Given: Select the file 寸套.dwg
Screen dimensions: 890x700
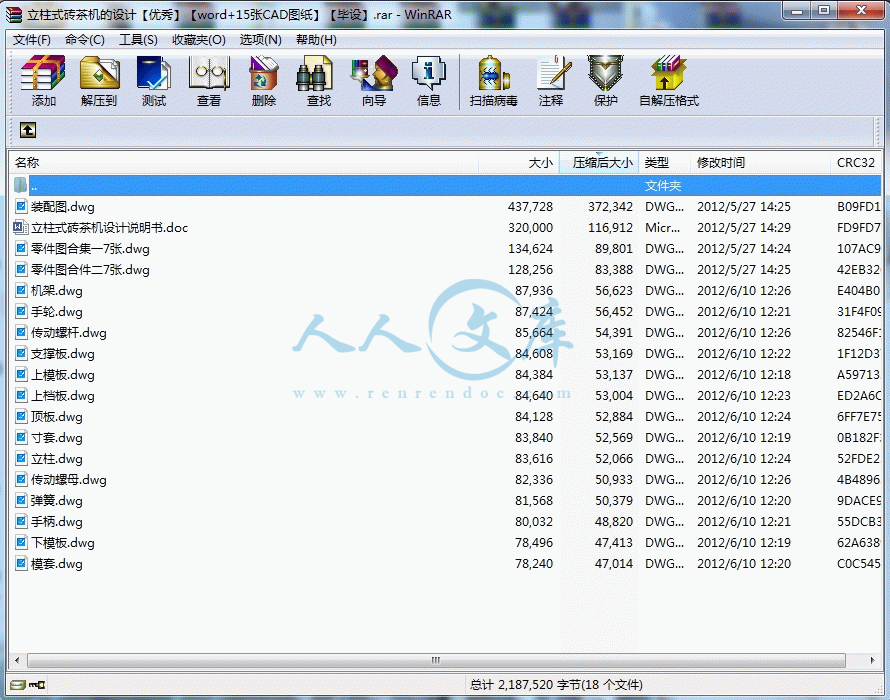Looking at the screenshot, I should [57, 438].
